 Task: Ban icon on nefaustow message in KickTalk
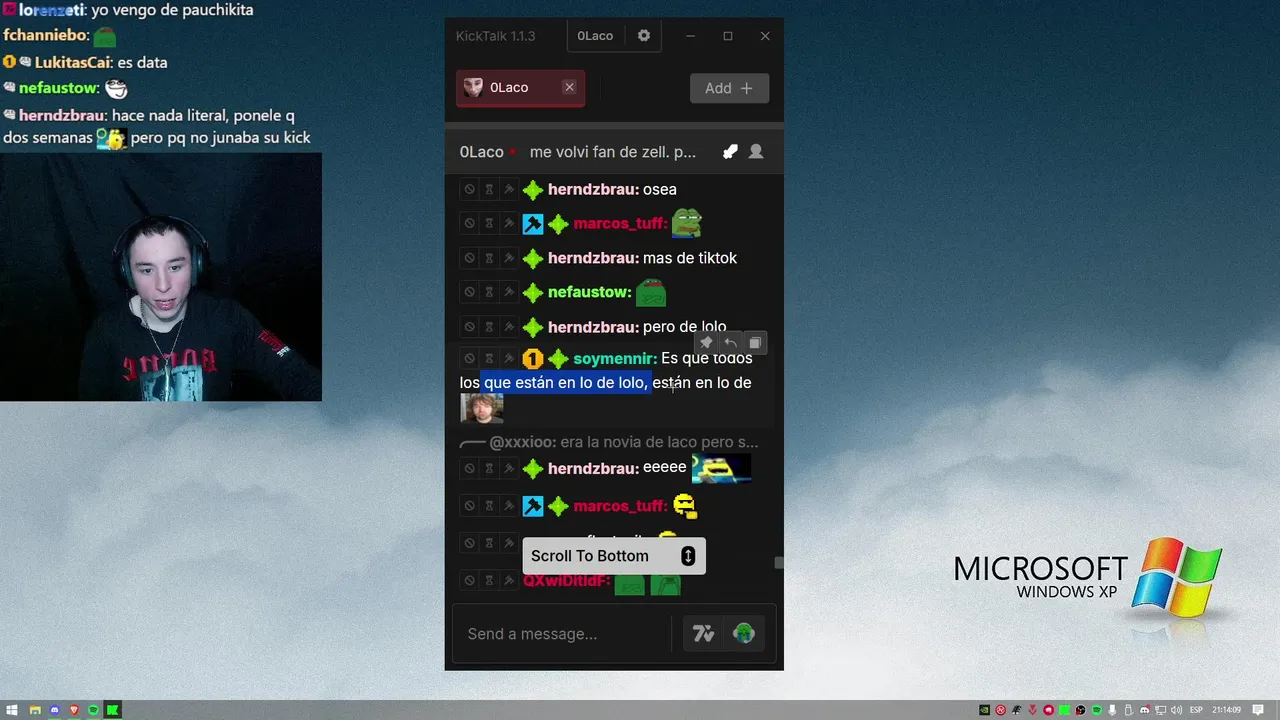[469, 292]
